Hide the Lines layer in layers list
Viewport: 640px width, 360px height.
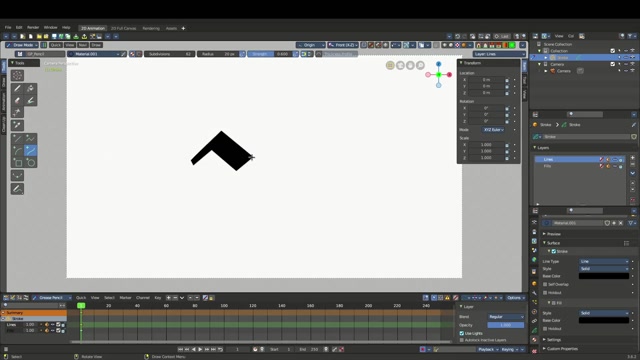pos(615,160)
